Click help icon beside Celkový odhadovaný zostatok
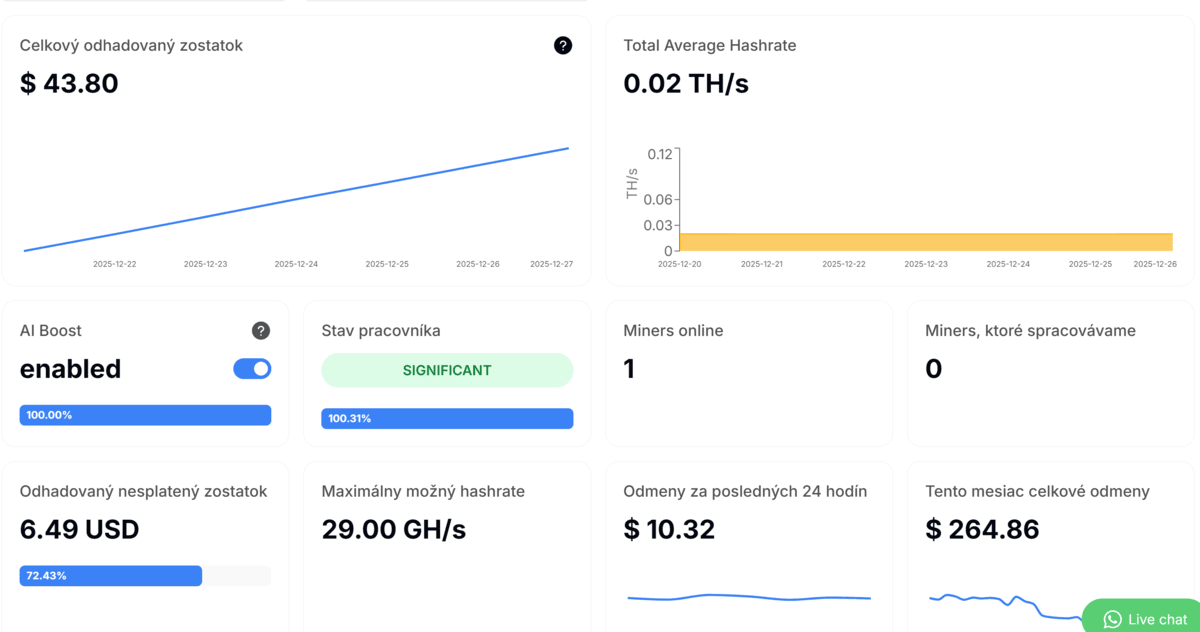This screenshot has height=632, width=1200. tap(563, 45)
